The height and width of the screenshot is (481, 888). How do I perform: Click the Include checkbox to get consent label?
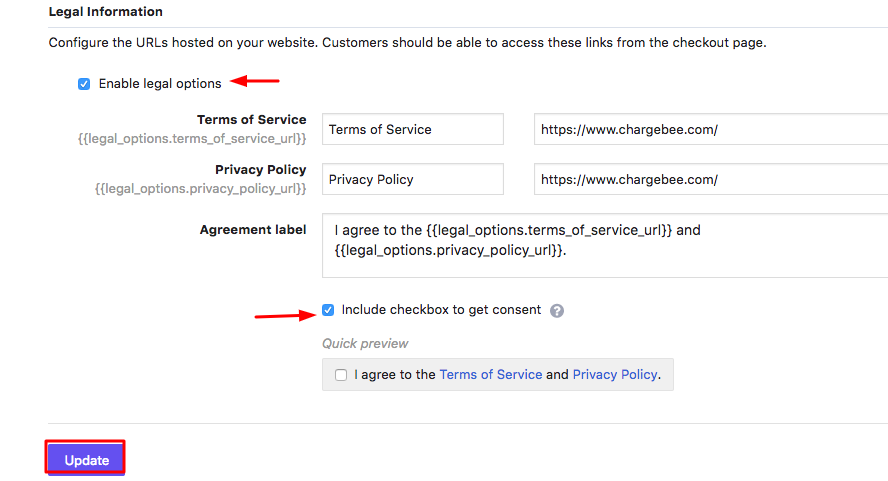pyautogui.click(x=441, y=310)
